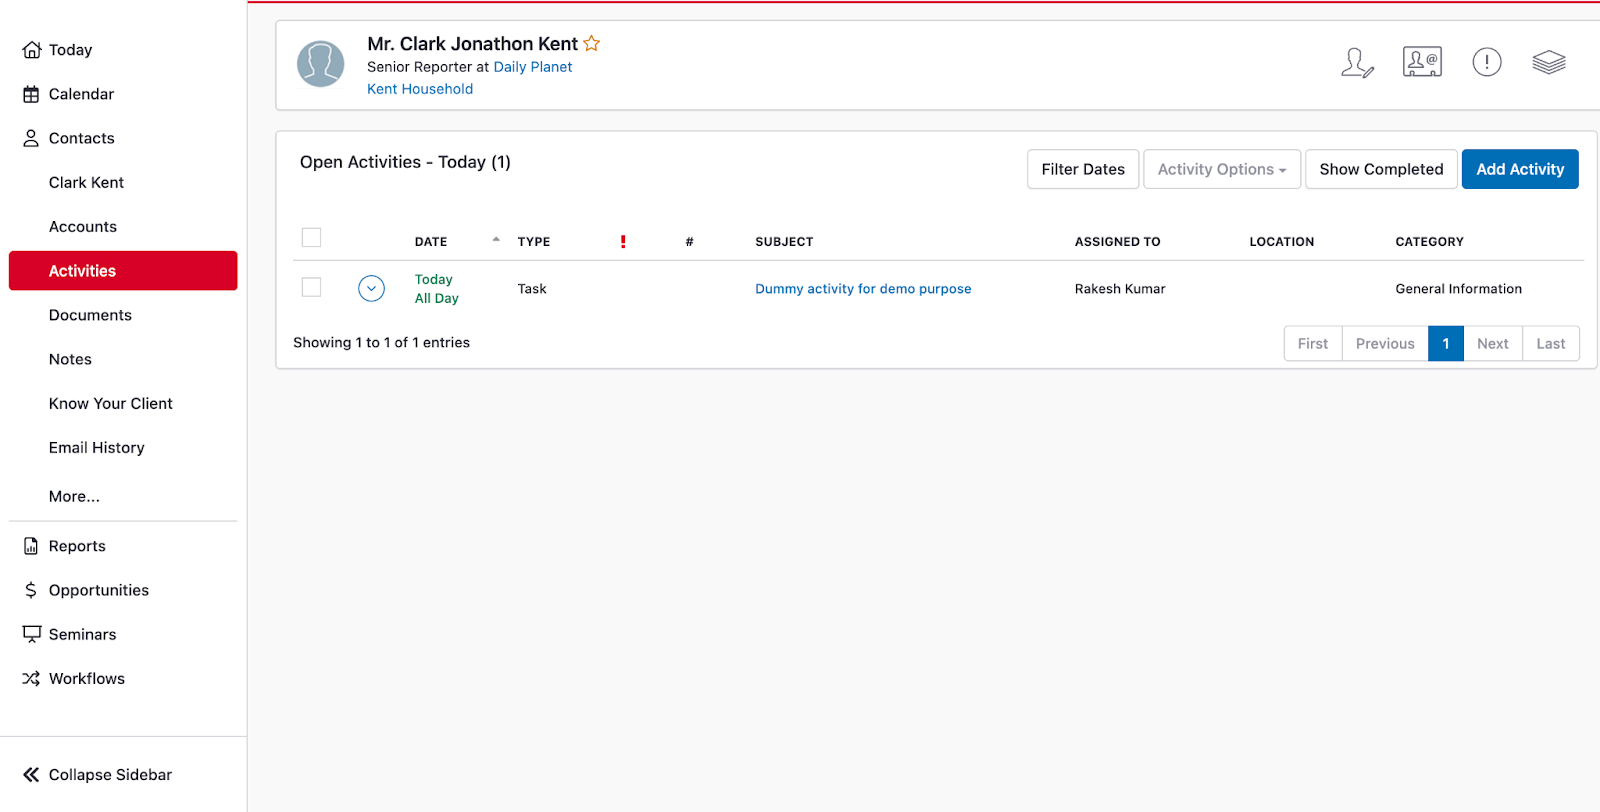Collapse the sidebar with double chevron
This screenshot has height=812, width=1600.
[x=32, y=775]
